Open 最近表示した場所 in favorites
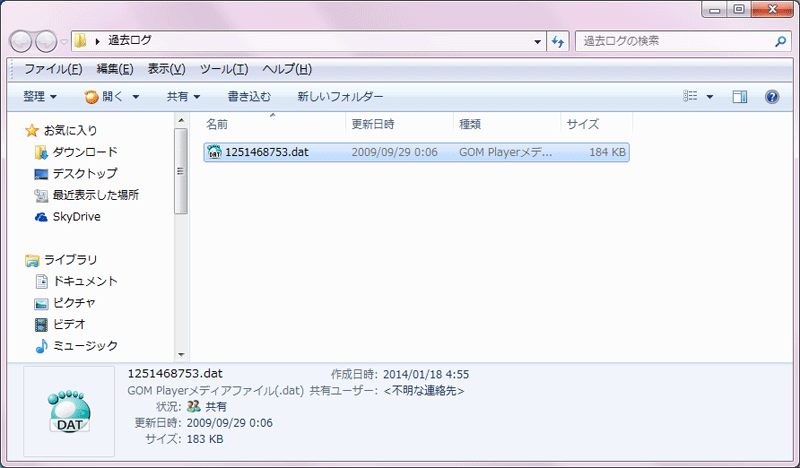Image resolution: width=800 pixels, height=468 pixels. (x=96, y=195)
